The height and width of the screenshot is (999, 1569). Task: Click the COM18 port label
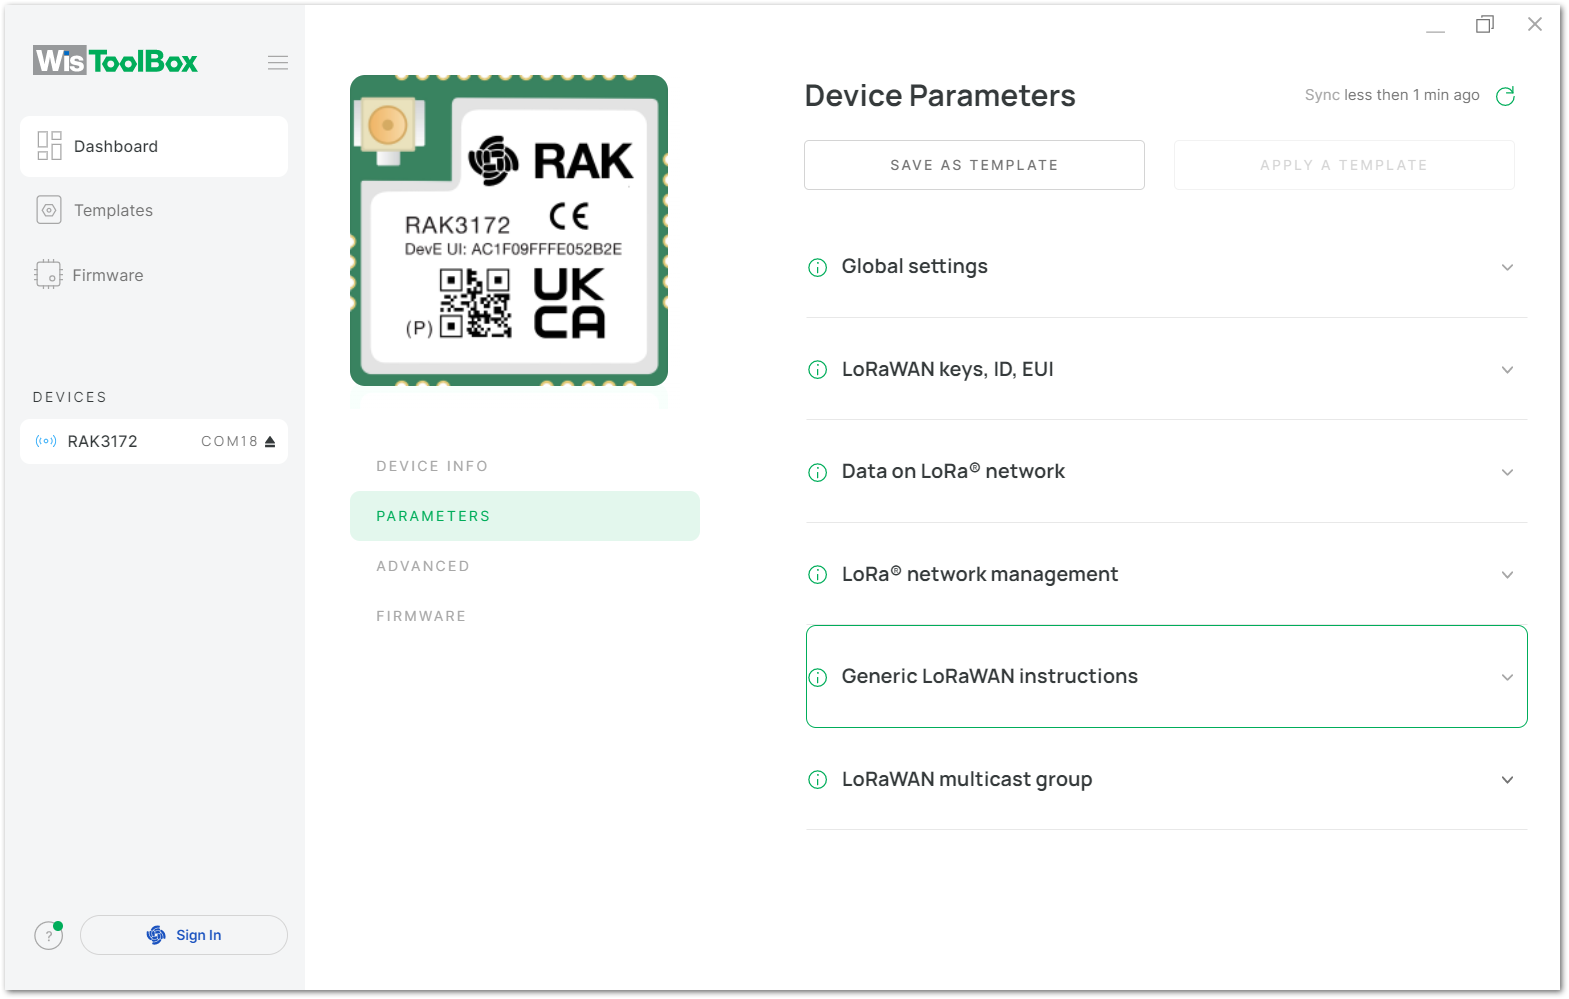(x=229, y=441)
